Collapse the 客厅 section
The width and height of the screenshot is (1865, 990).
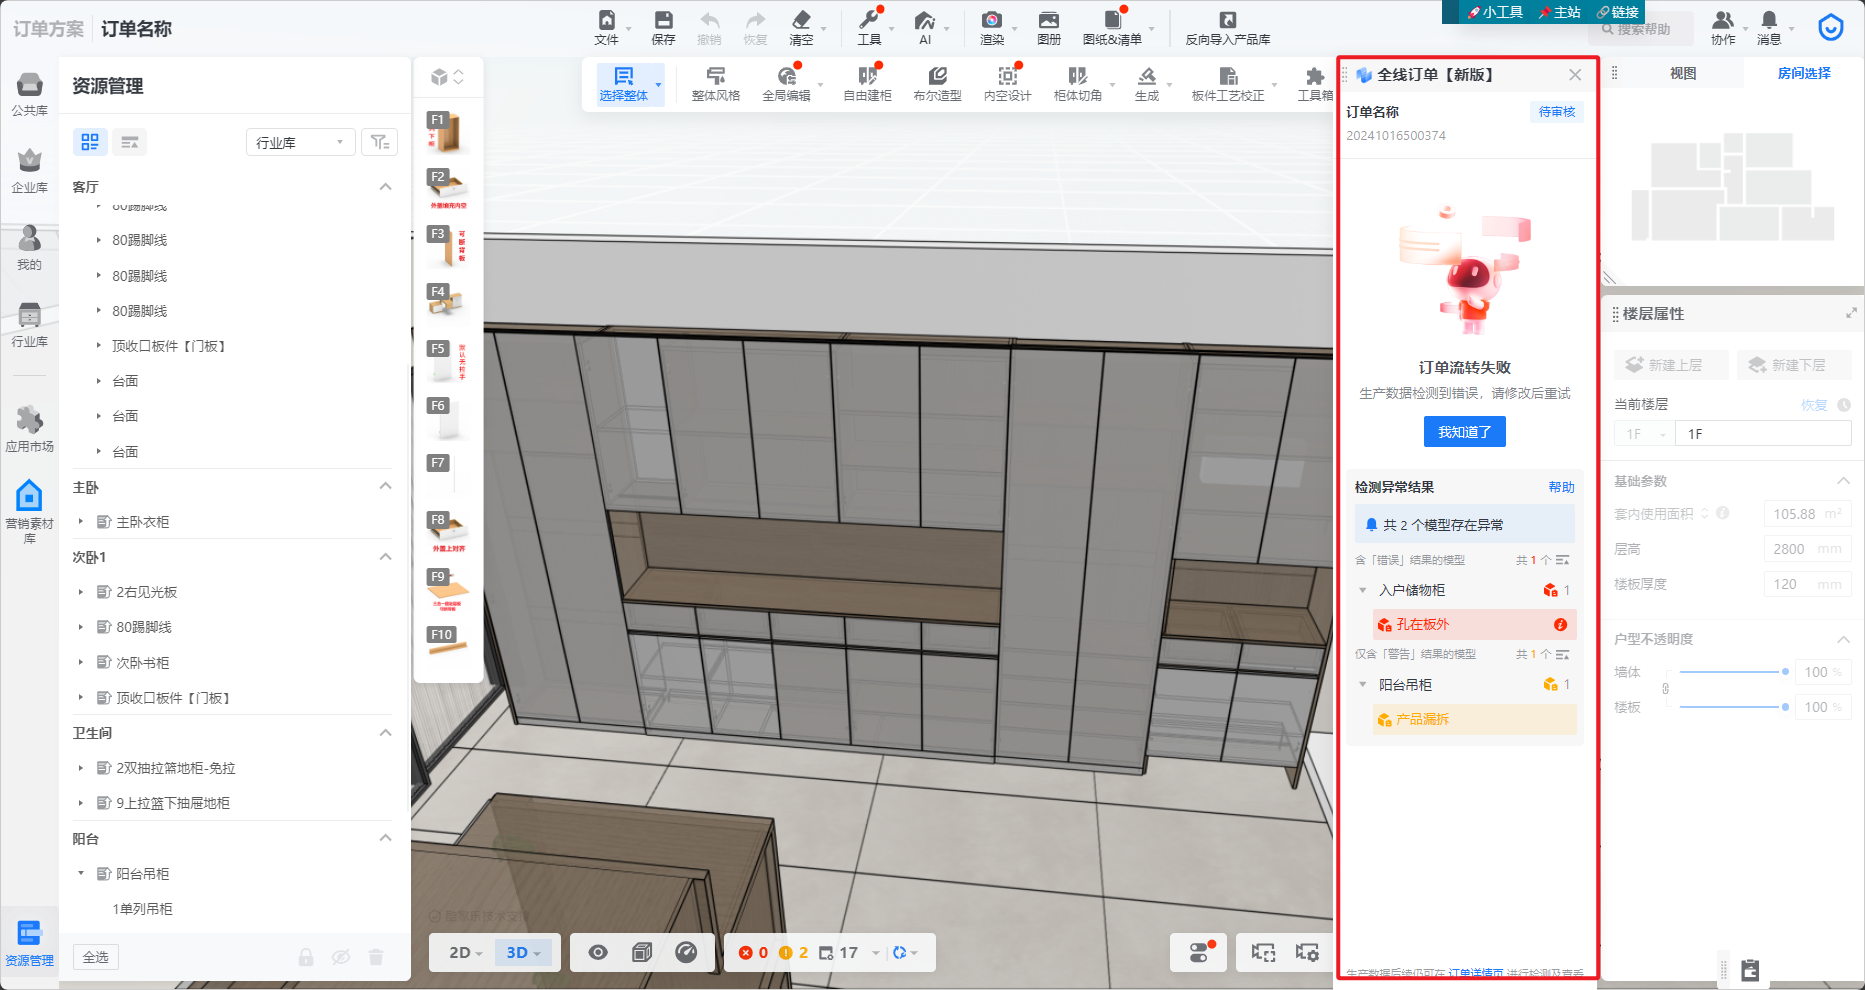[385, 187]
